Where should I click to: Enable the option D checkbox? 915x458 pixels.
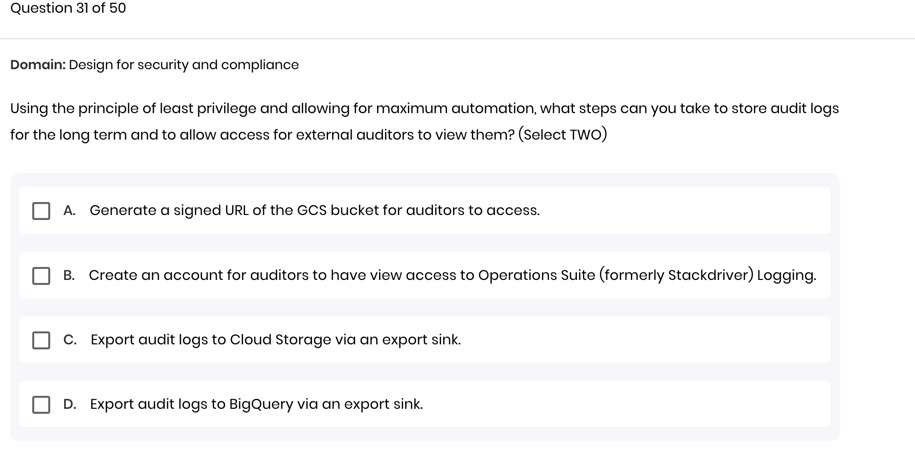coord(41,404)
